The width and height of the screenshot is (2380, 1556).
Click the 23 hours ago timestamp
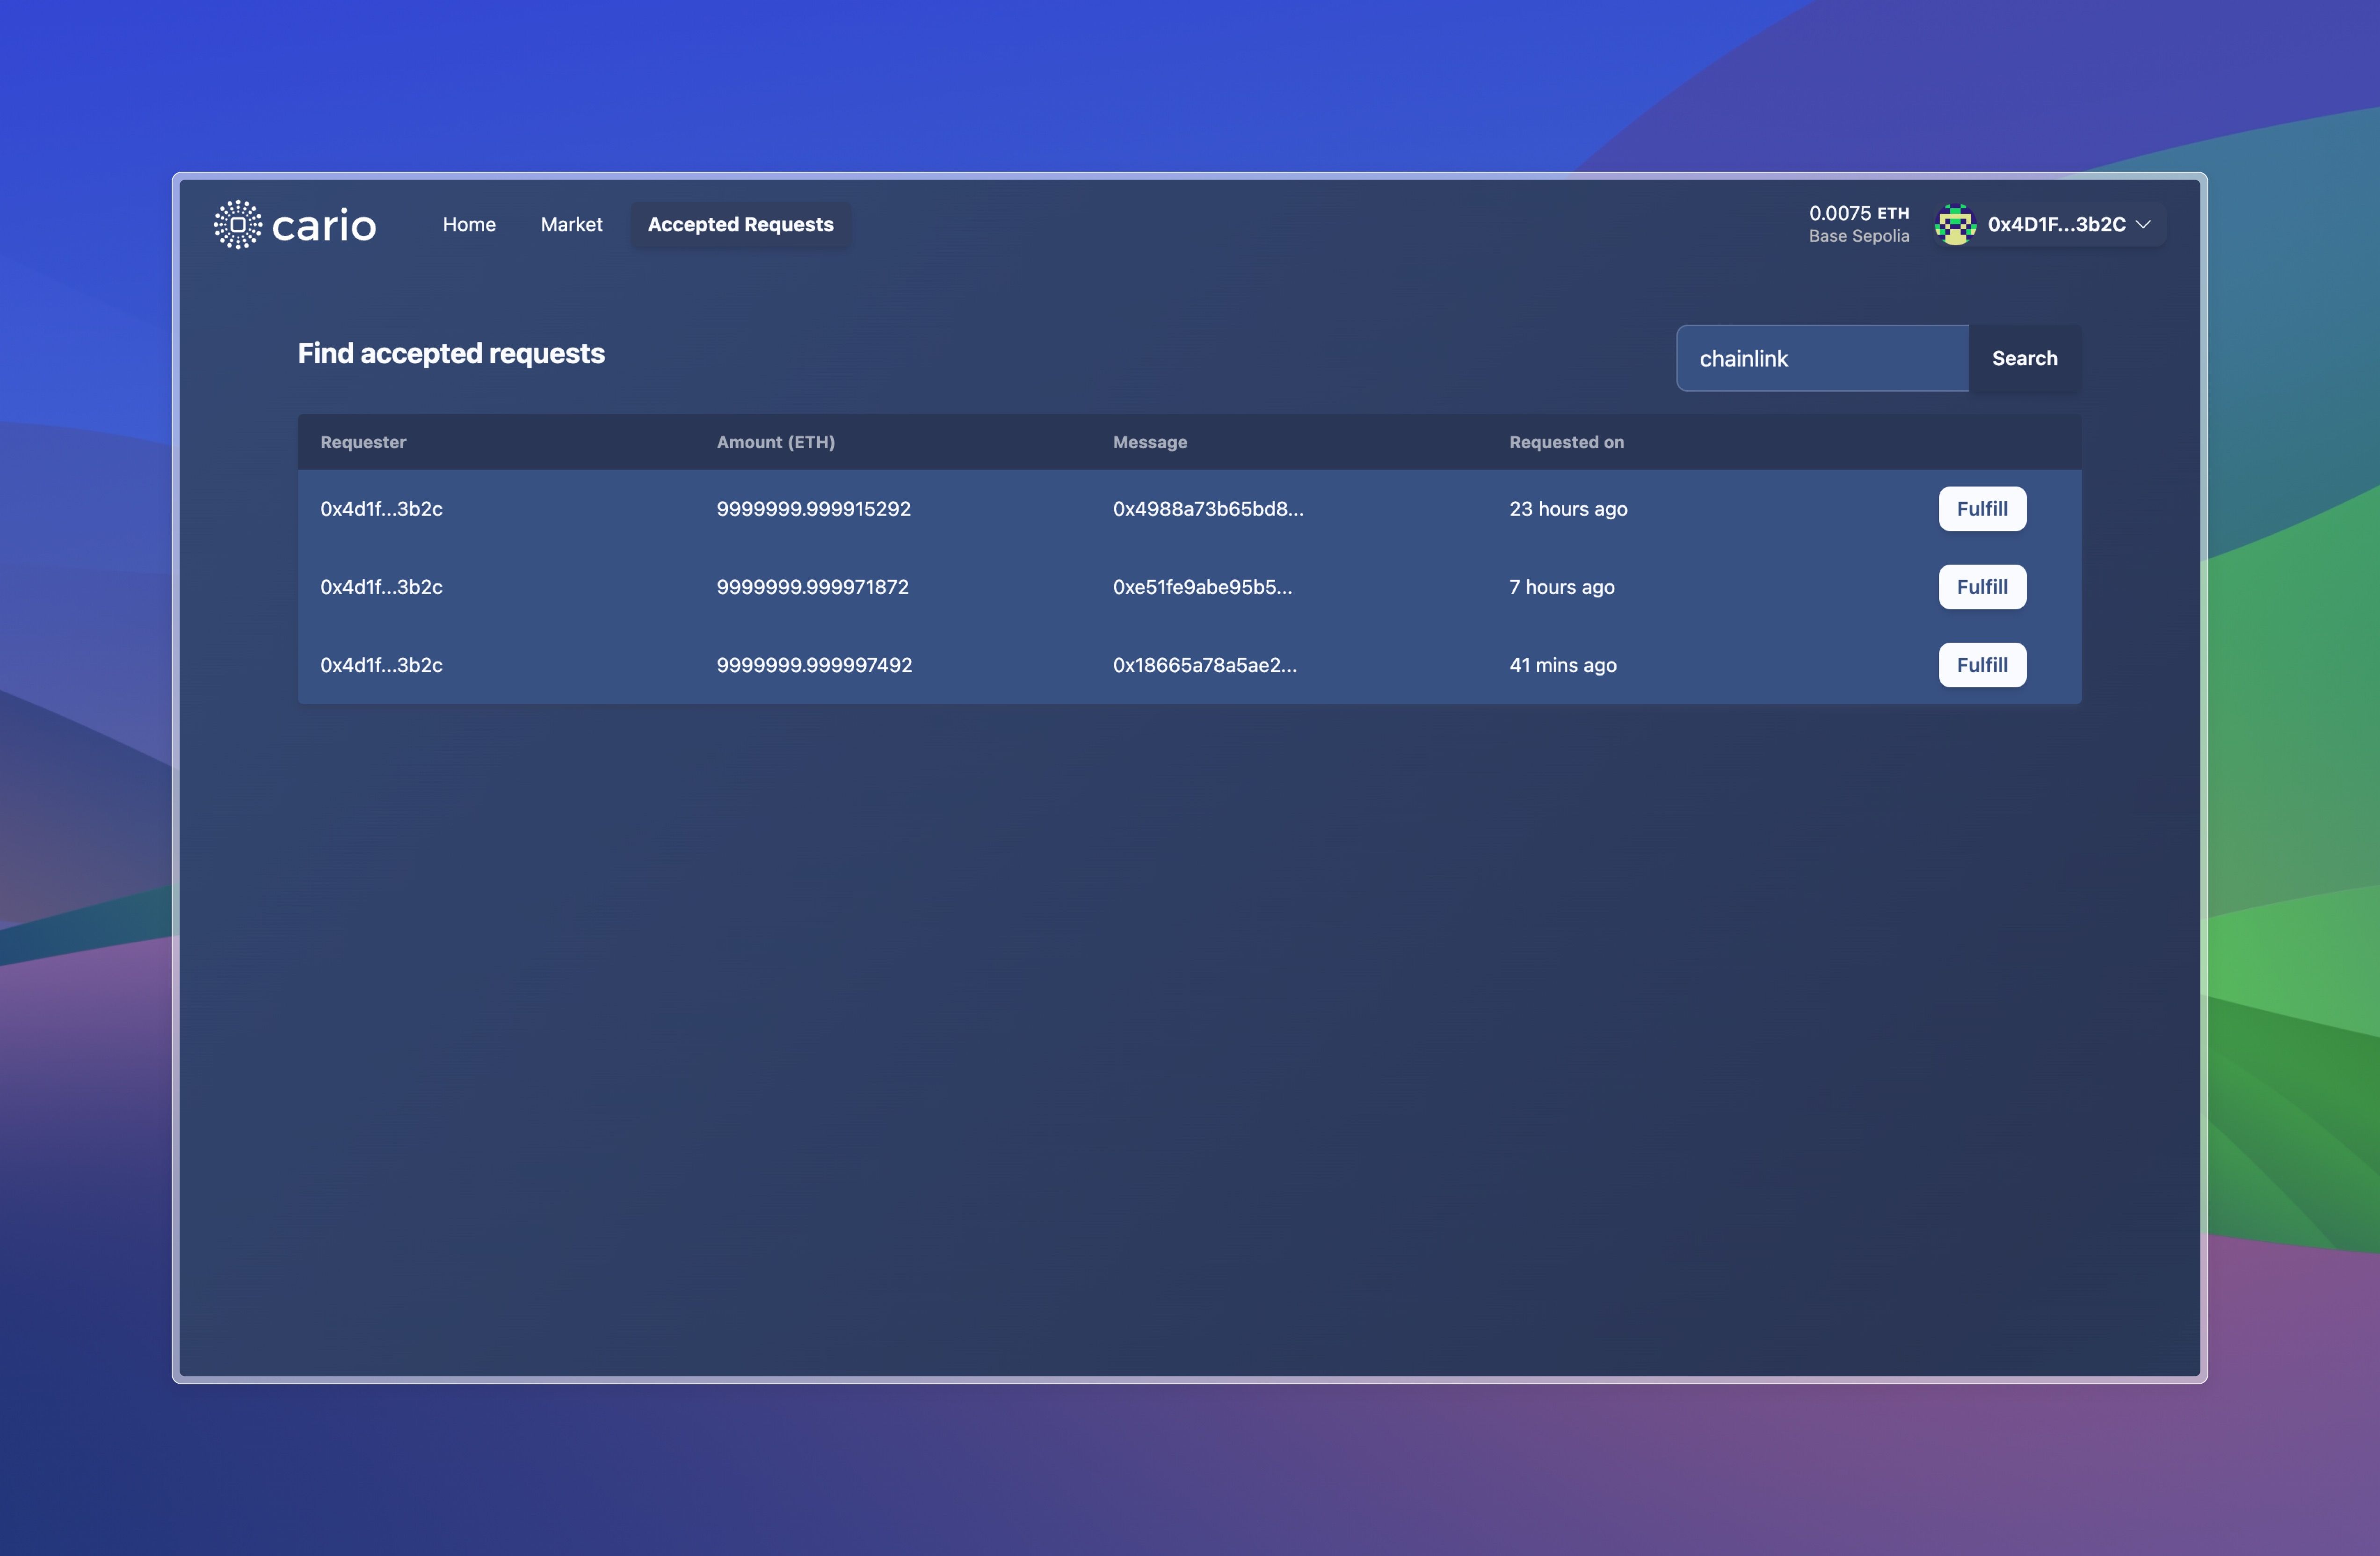coord(1568,508)
